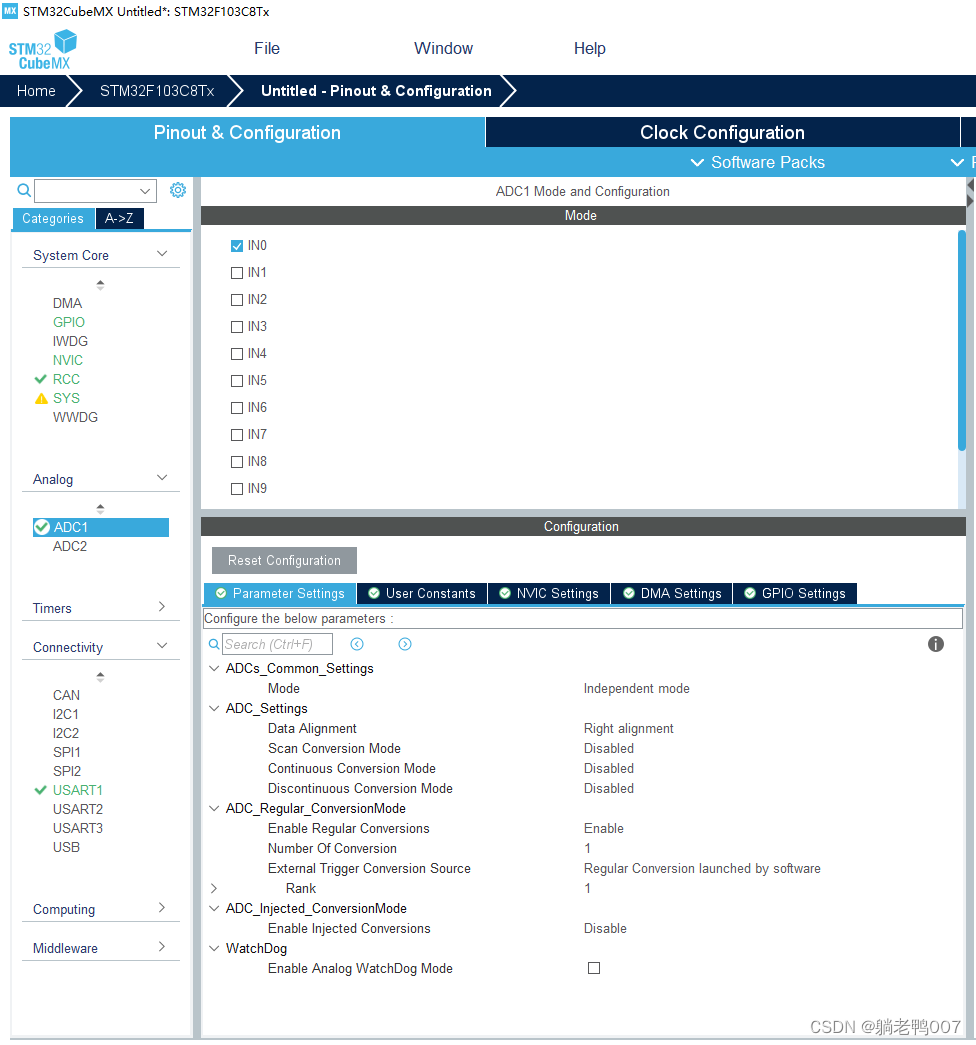Select I2C1 peripheral
The image size is (976, 1045).
tap(66, 714)
